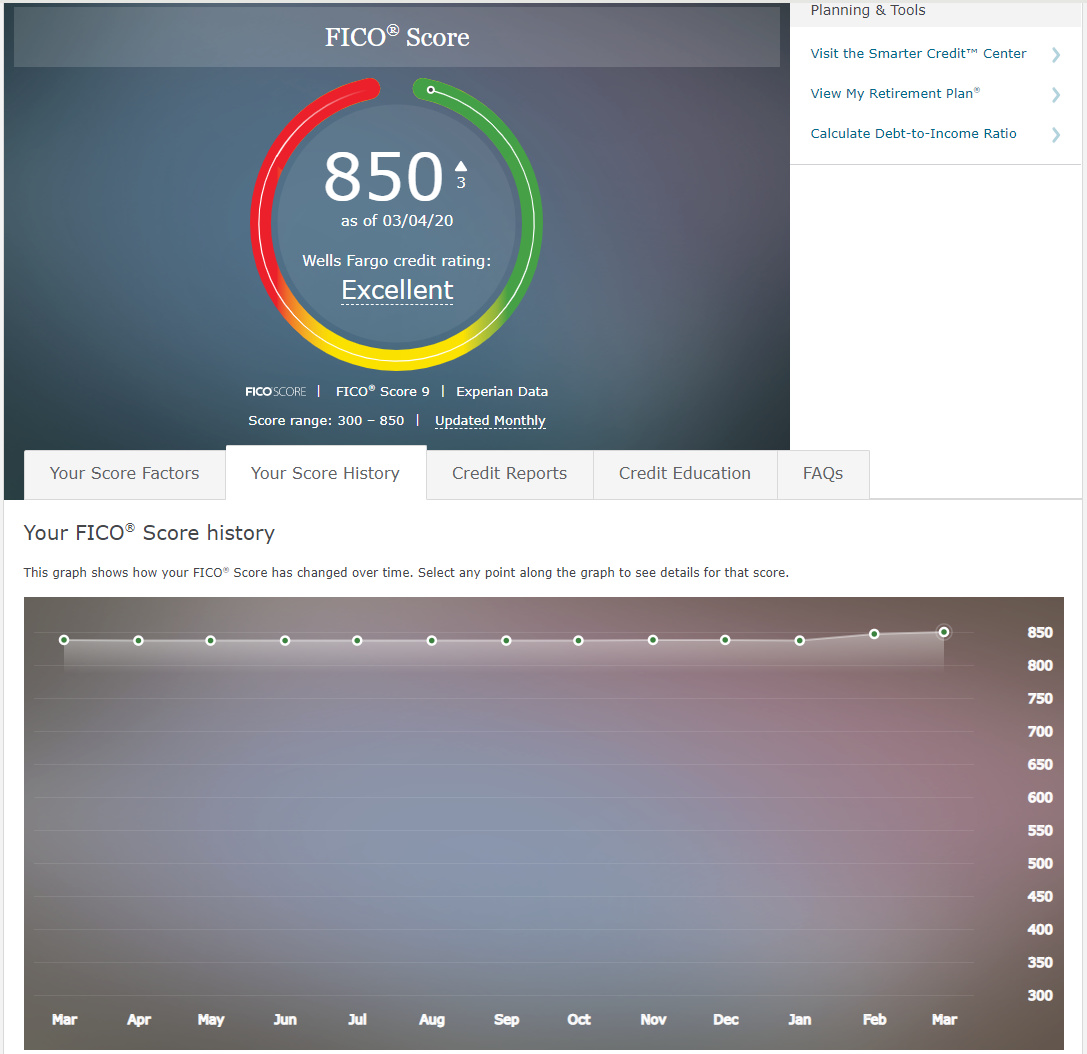Select the Sep point on score graph
Screen dimensions: 1087x1054
coord(507,641)
